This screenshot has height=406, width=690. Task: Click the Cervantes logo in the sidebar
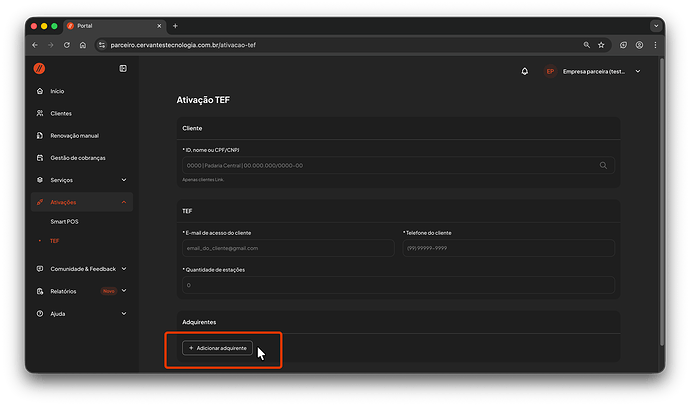point(40,68)
